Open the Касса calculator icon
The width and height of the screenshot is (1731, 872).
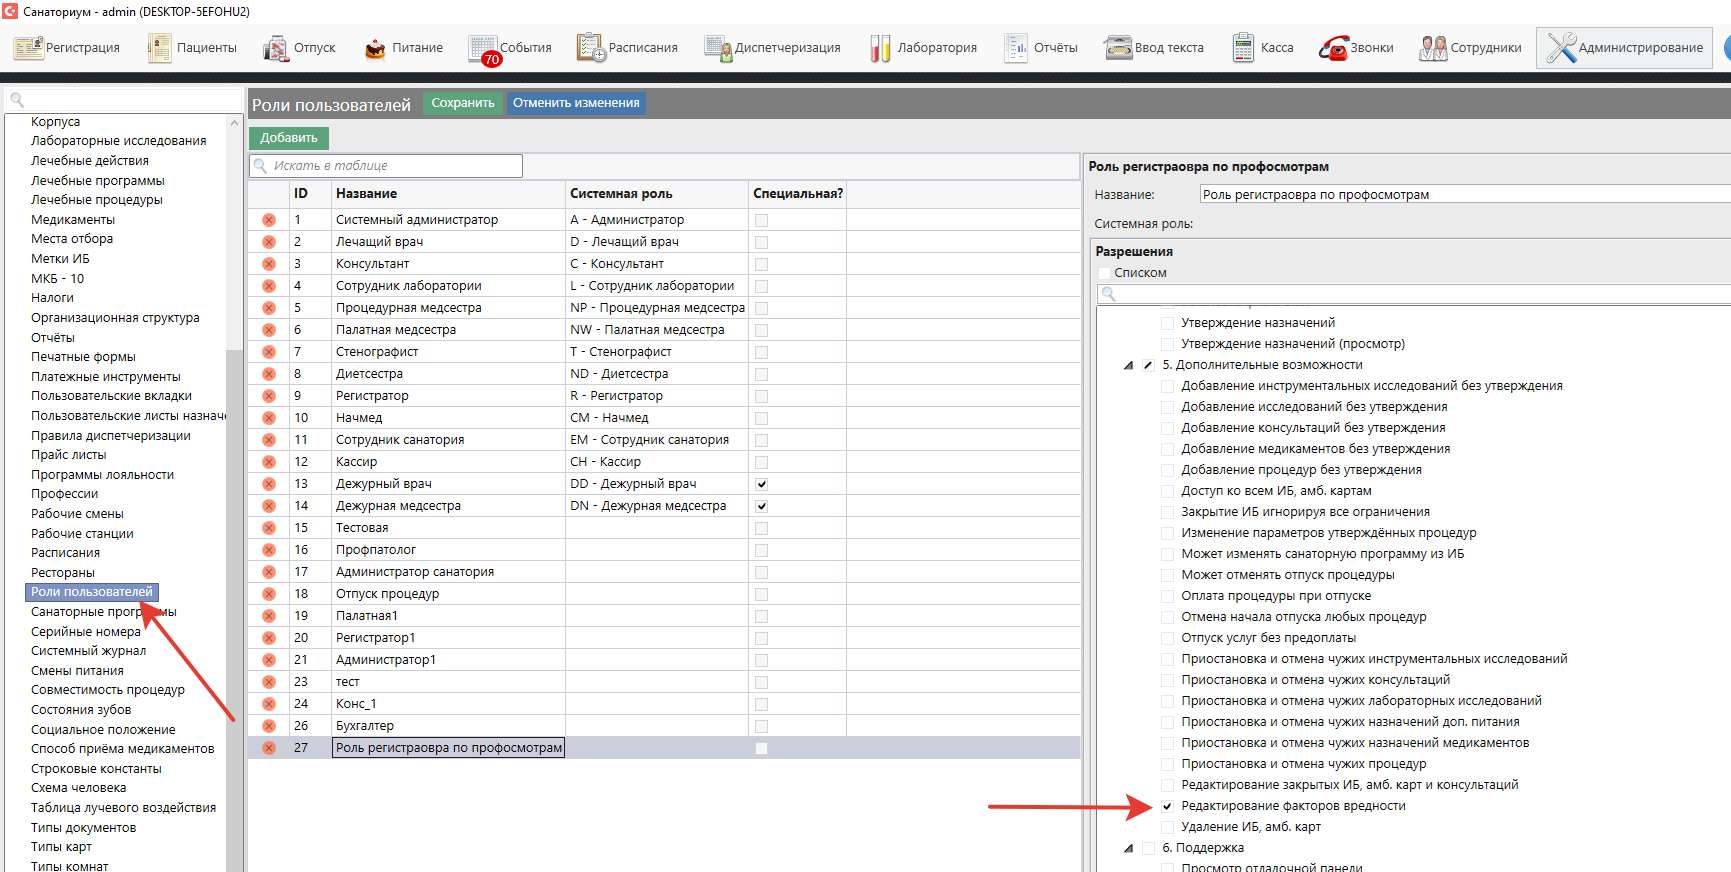(x=1243, y=48)
